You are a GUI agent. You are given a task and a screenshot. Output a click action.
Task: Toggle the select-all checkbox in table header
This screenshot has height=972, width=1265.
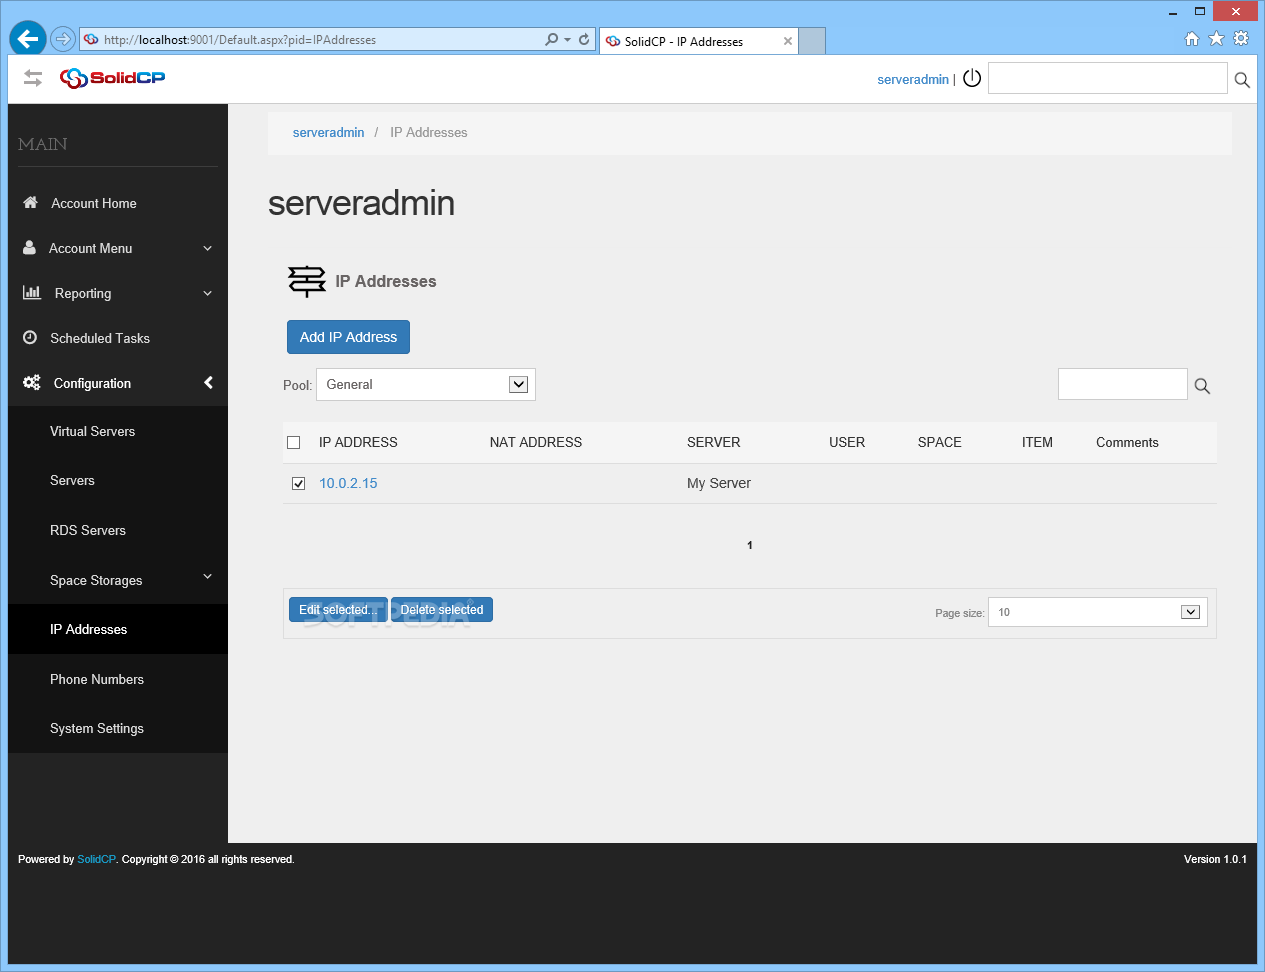294,442
